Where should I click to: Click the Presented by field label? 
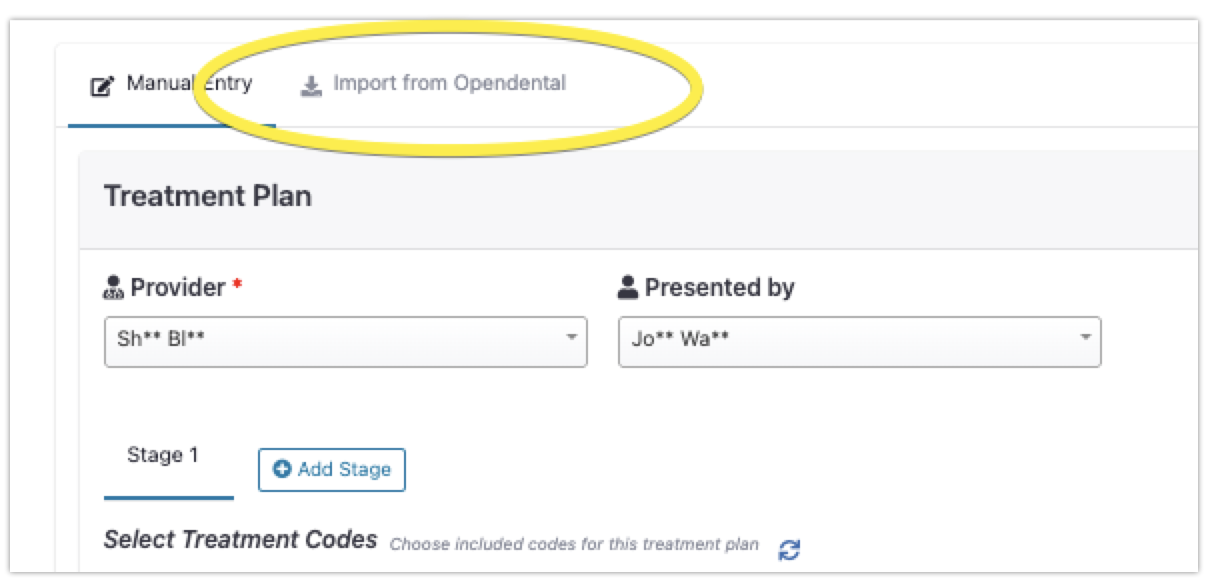[x=719, y=289]
